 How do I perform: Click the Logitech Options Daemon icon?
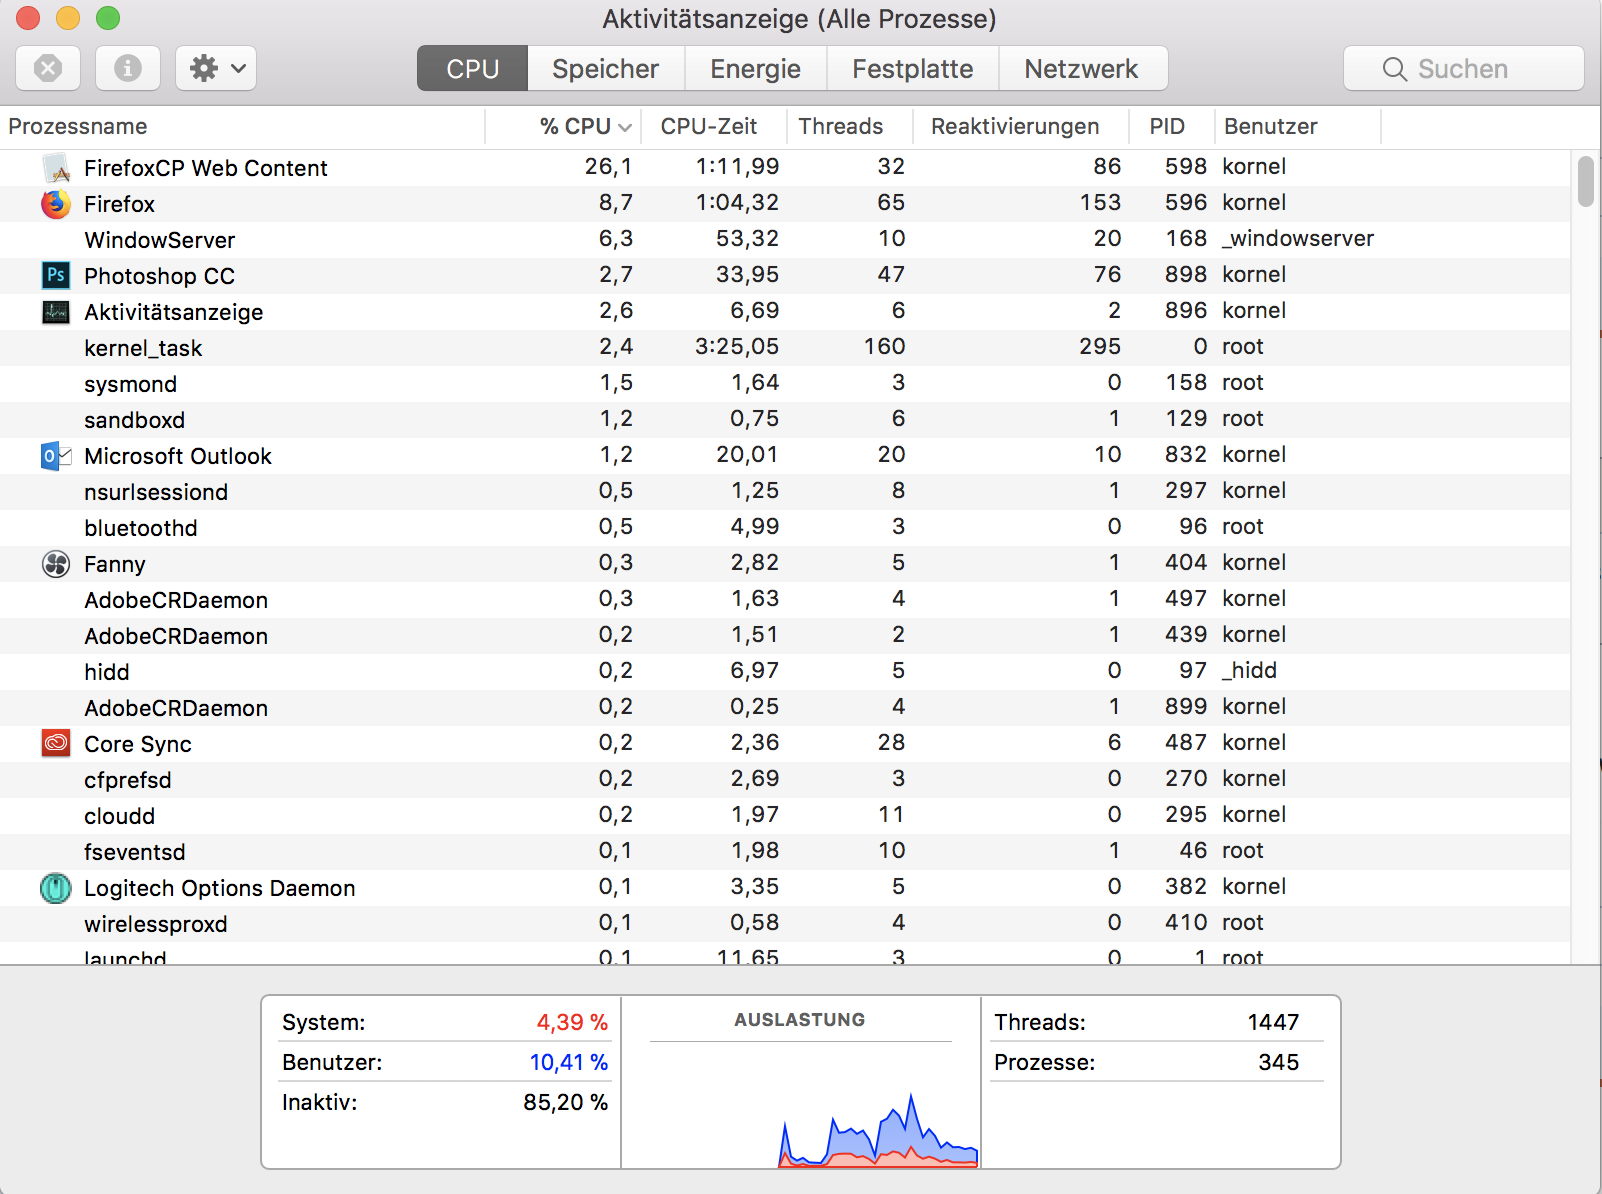(56, 888)
